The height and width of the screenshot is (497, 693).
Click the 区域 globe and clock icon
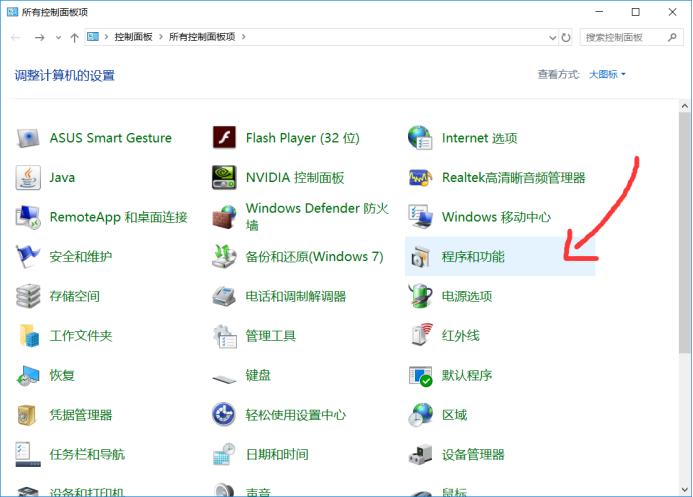[420, 415]
